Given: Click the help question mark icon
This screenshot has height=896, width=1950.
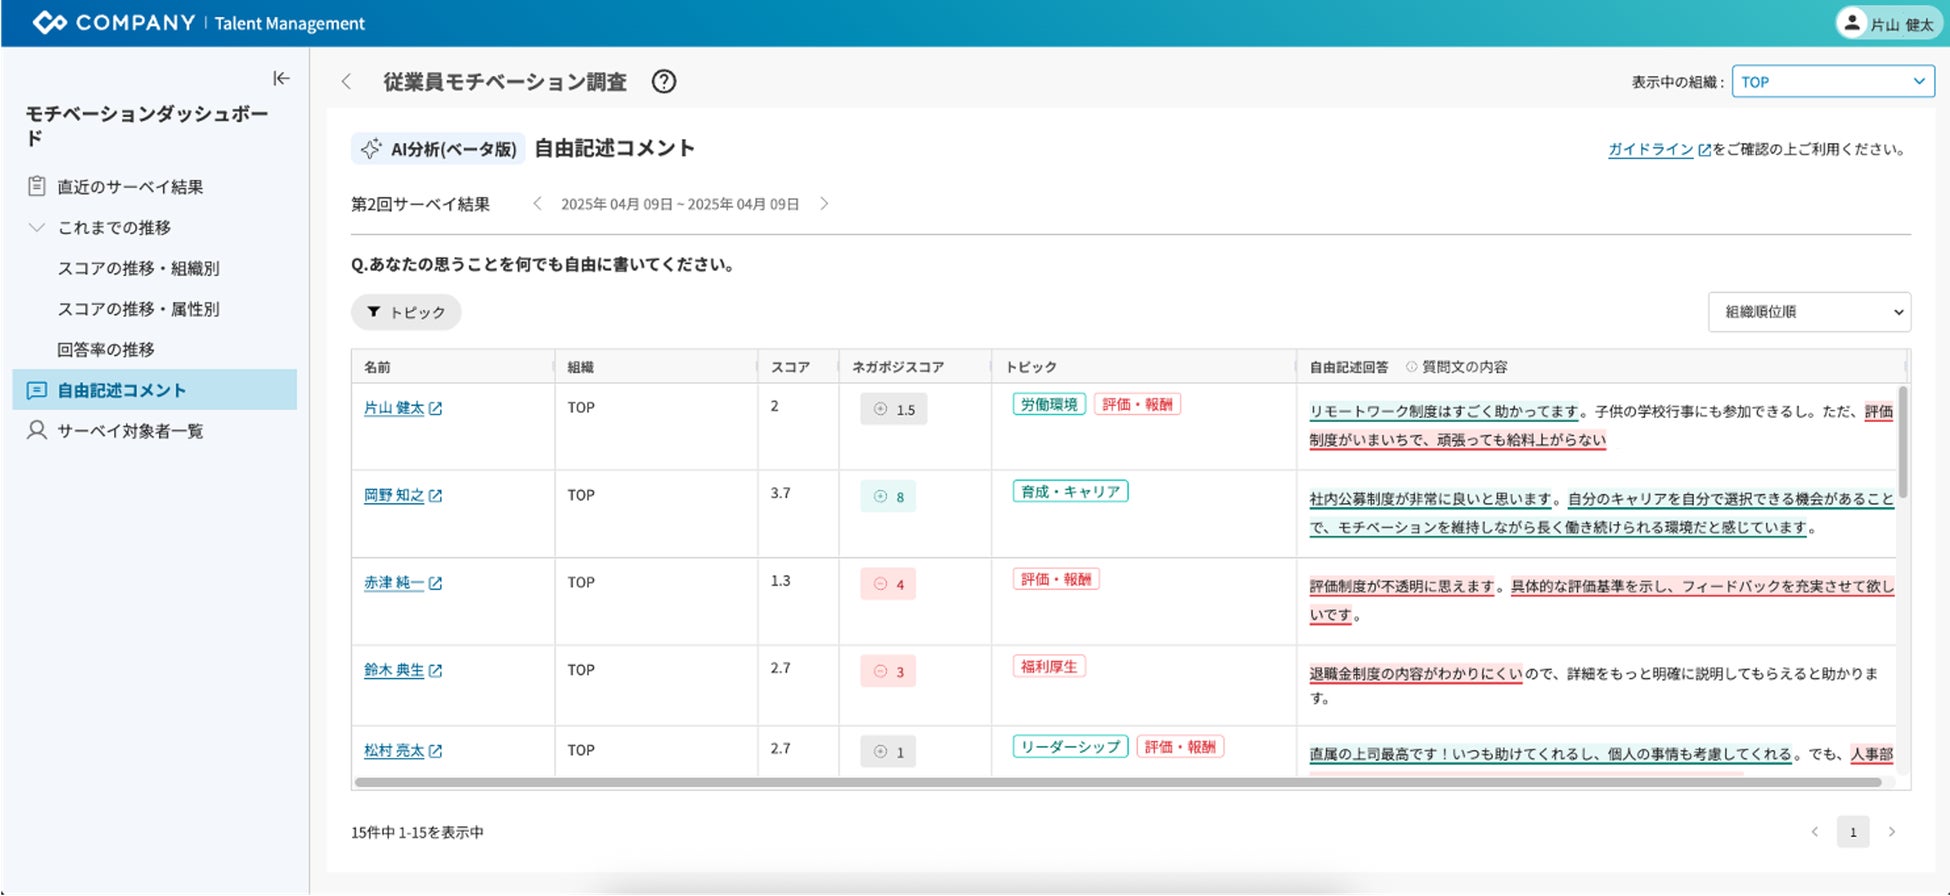Looking at the screenshot, I should (x=664, y=82).
